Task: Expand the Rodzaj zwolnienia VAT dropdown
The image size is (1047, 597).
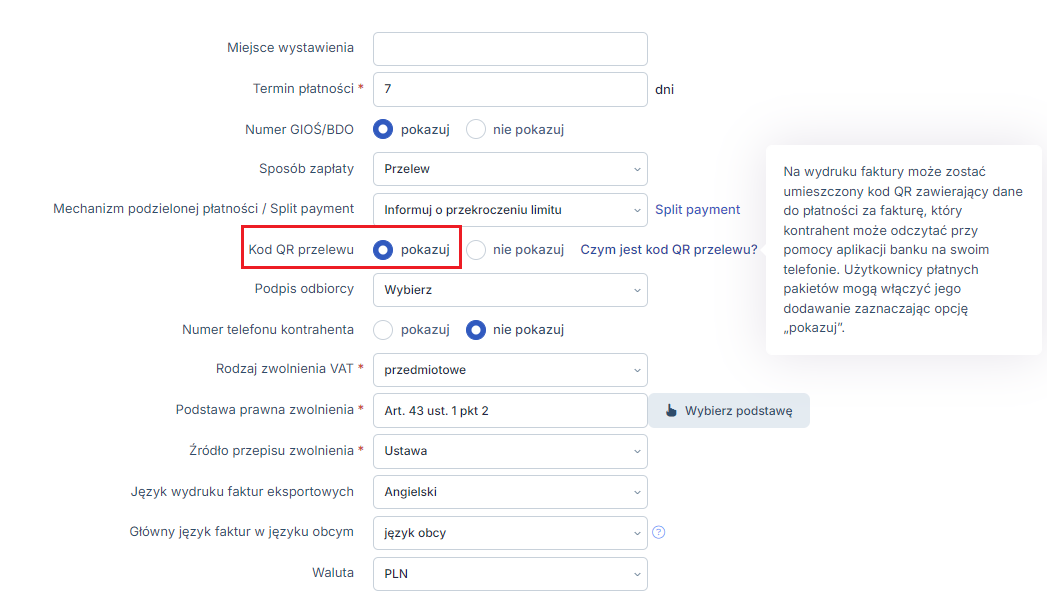Action: coord(510,370)
